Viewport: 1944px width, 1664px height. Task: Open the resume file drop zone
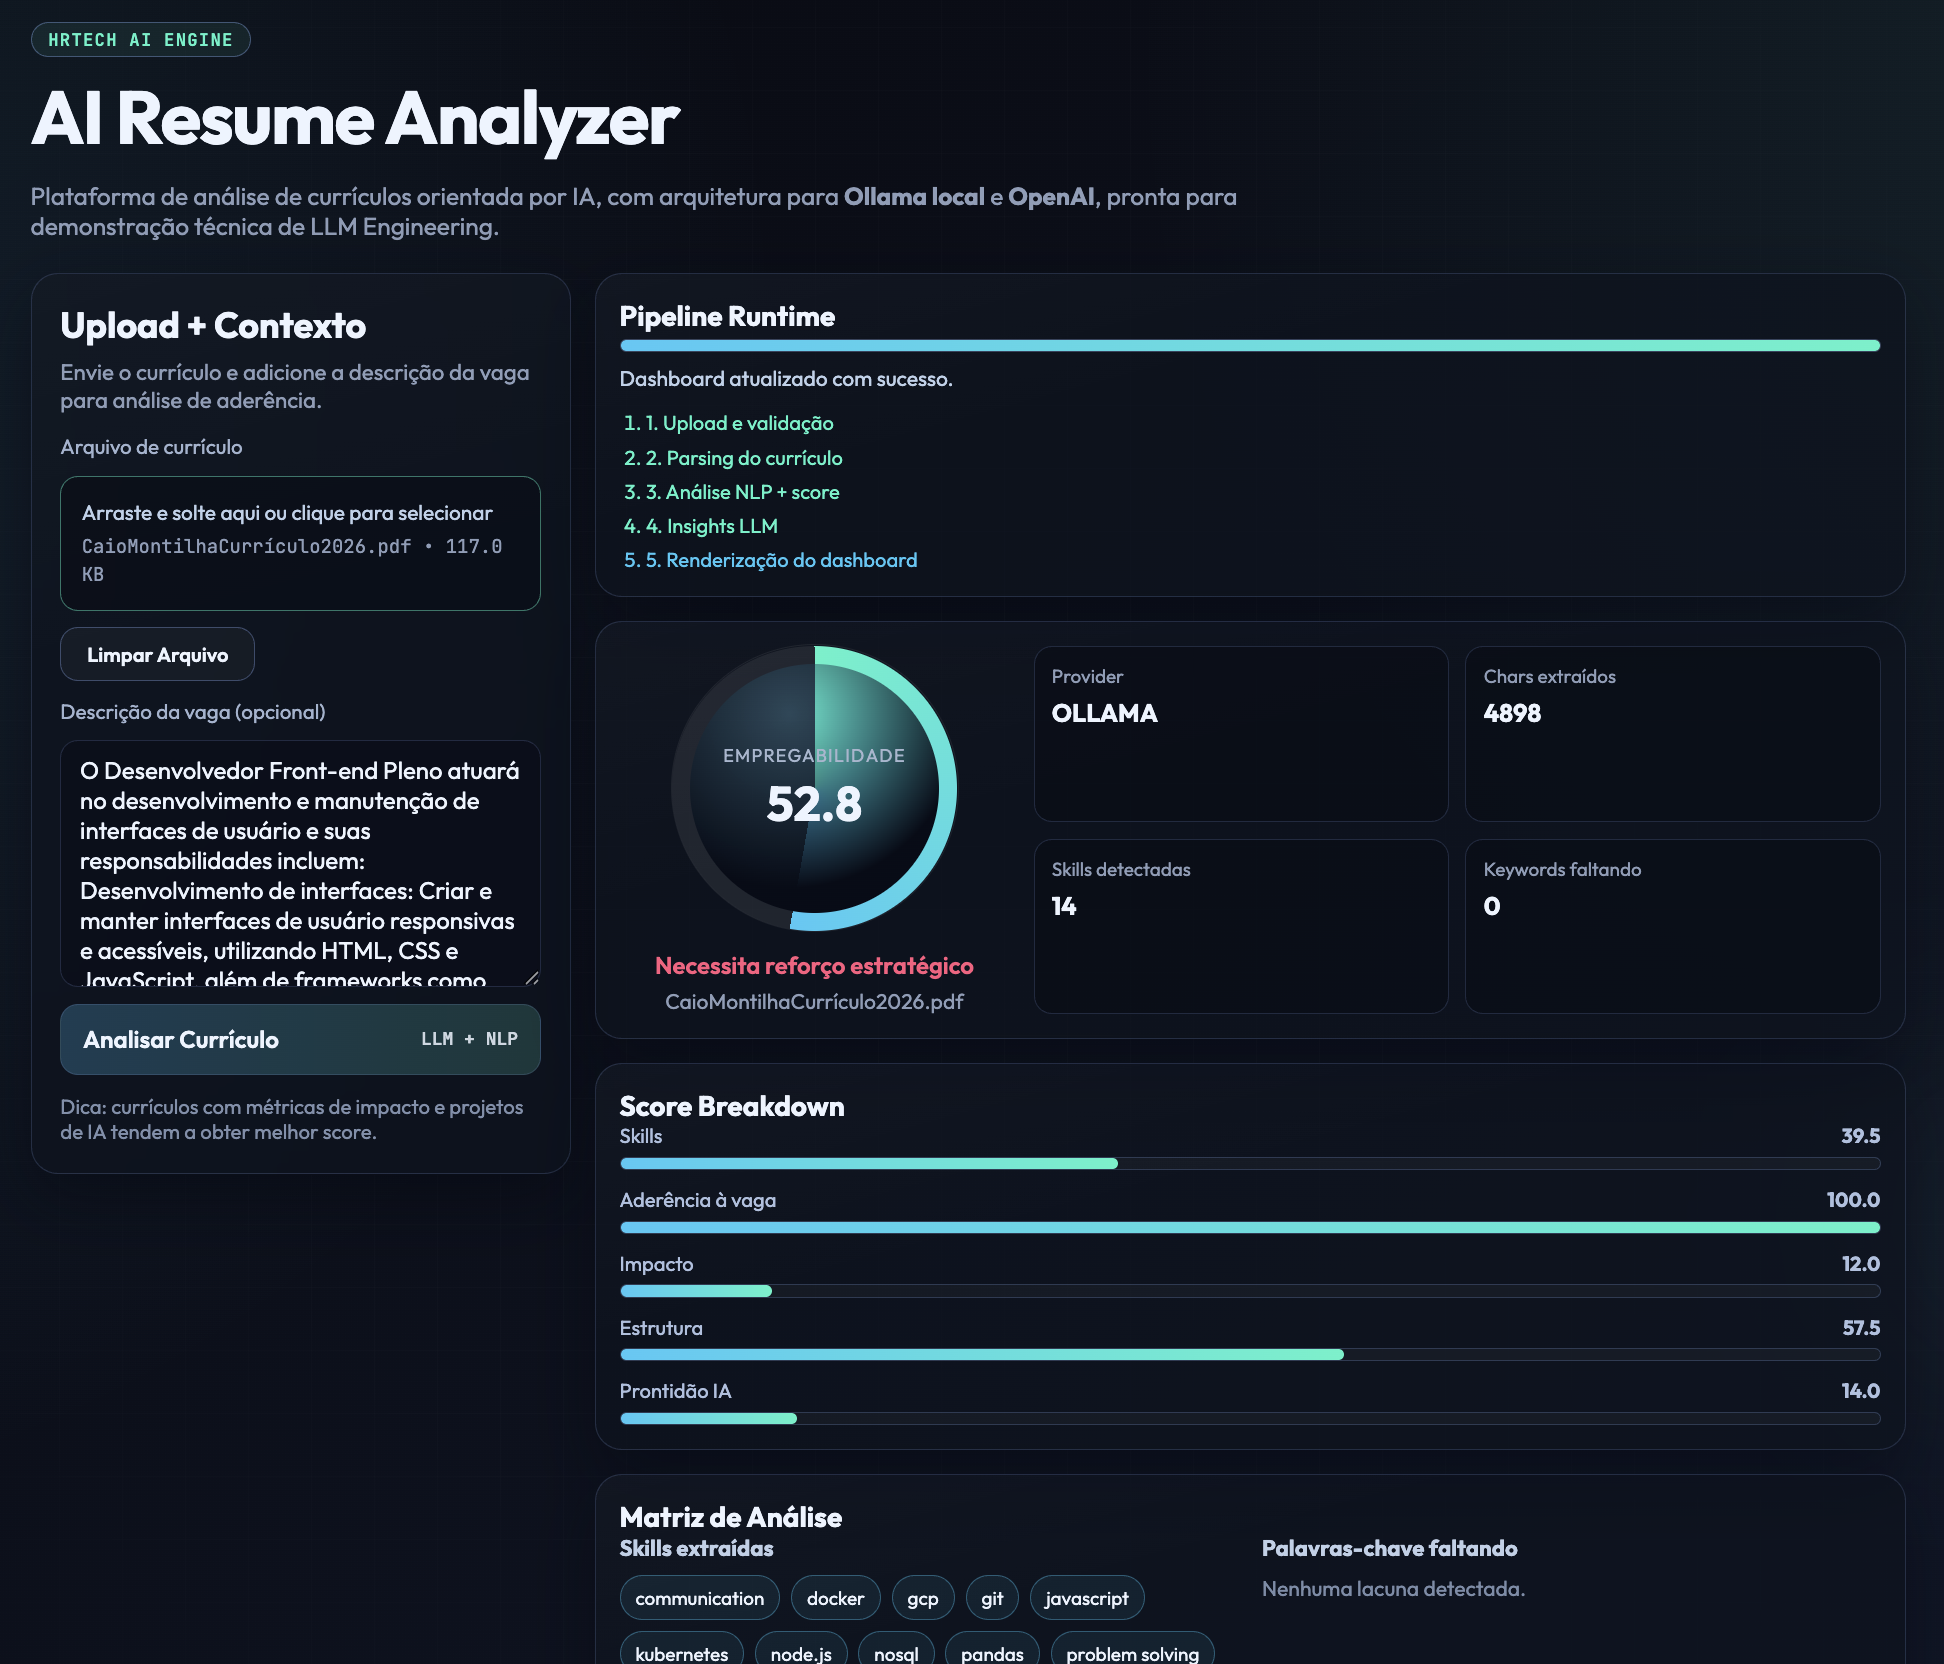(299, 543)
